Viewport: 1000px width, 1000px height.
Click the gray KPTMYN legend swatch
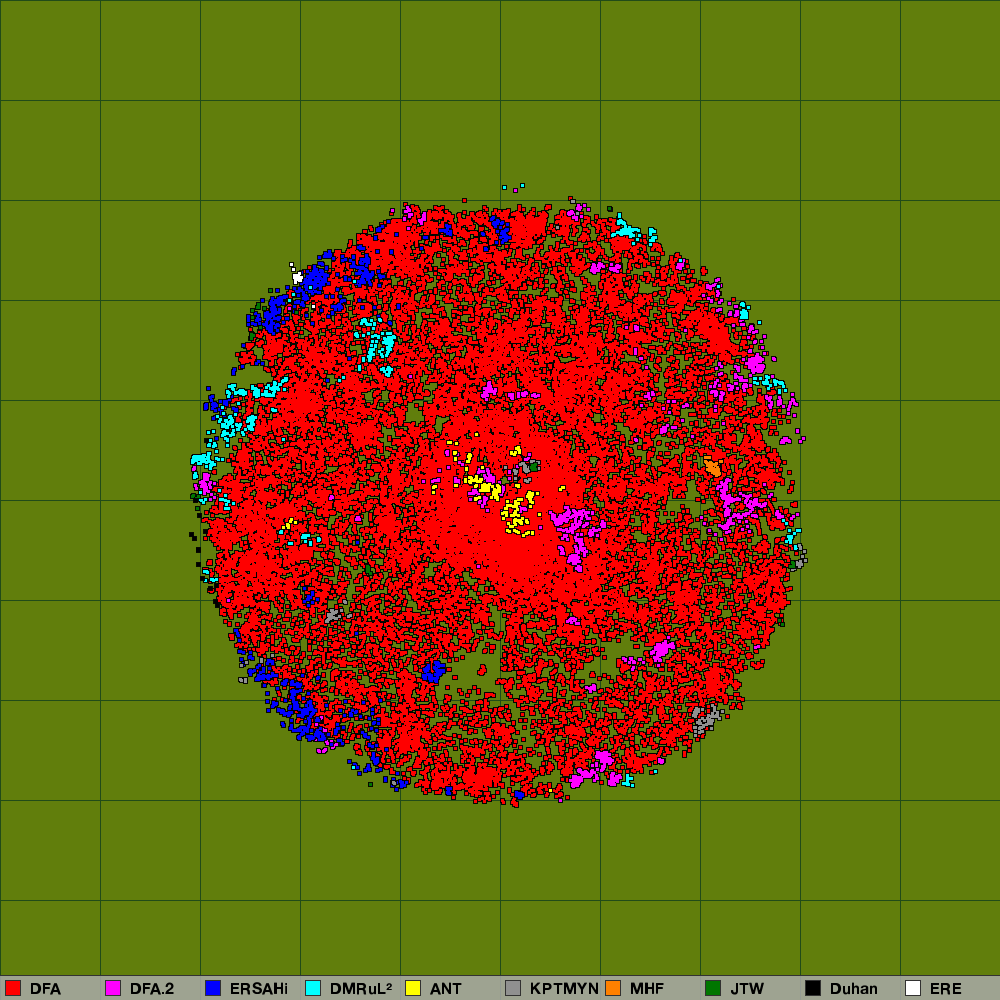tap(513, 988)
